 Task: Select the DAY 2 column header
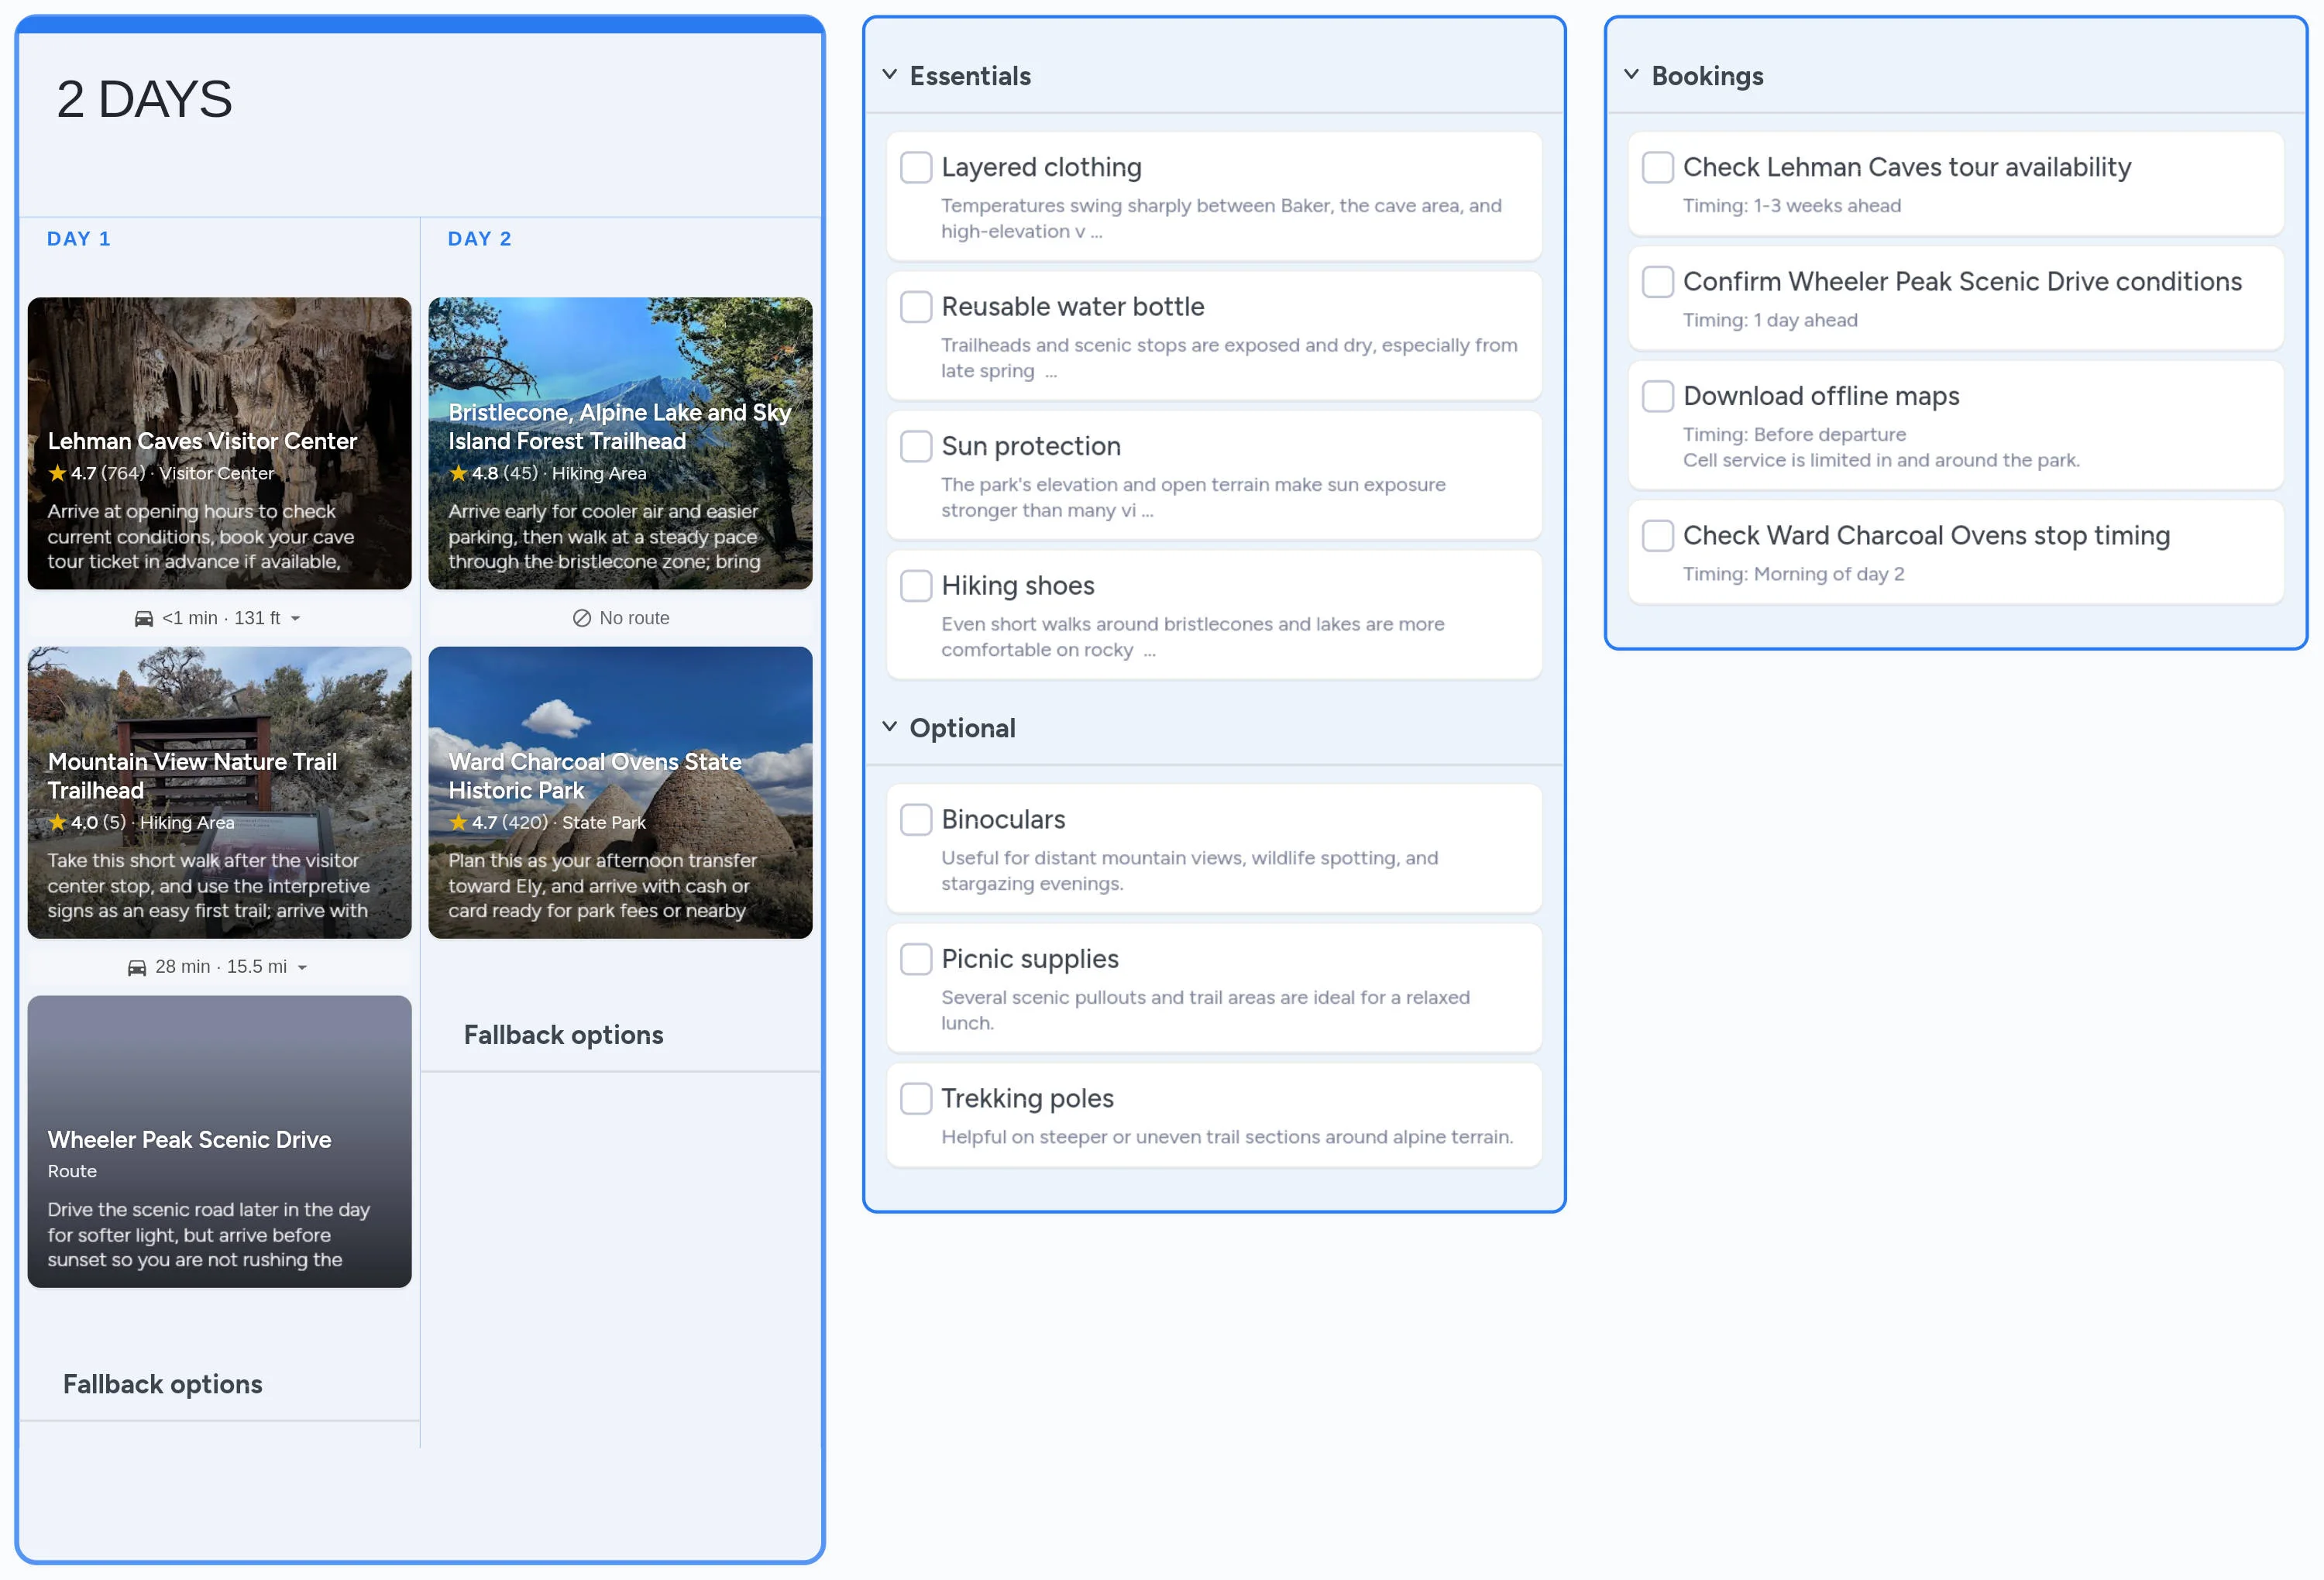click(x=479, y=238)
